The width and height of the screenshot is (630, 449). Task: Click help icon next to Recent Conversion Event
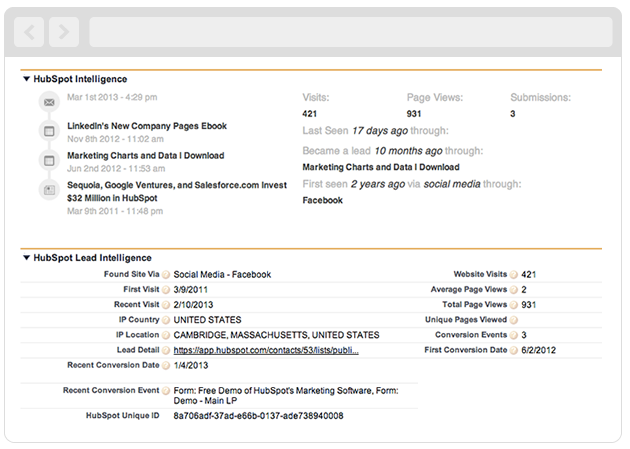166,391
